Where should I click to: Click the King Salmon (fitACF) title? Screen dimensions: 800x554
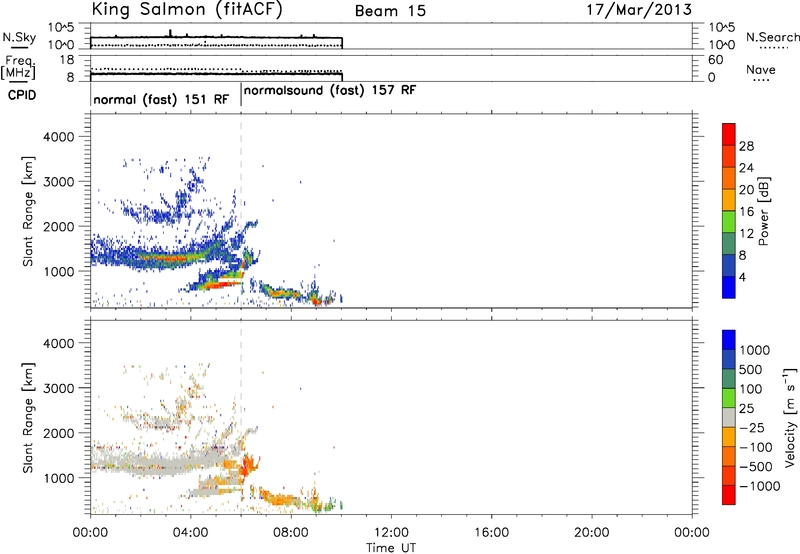(187, 9)
